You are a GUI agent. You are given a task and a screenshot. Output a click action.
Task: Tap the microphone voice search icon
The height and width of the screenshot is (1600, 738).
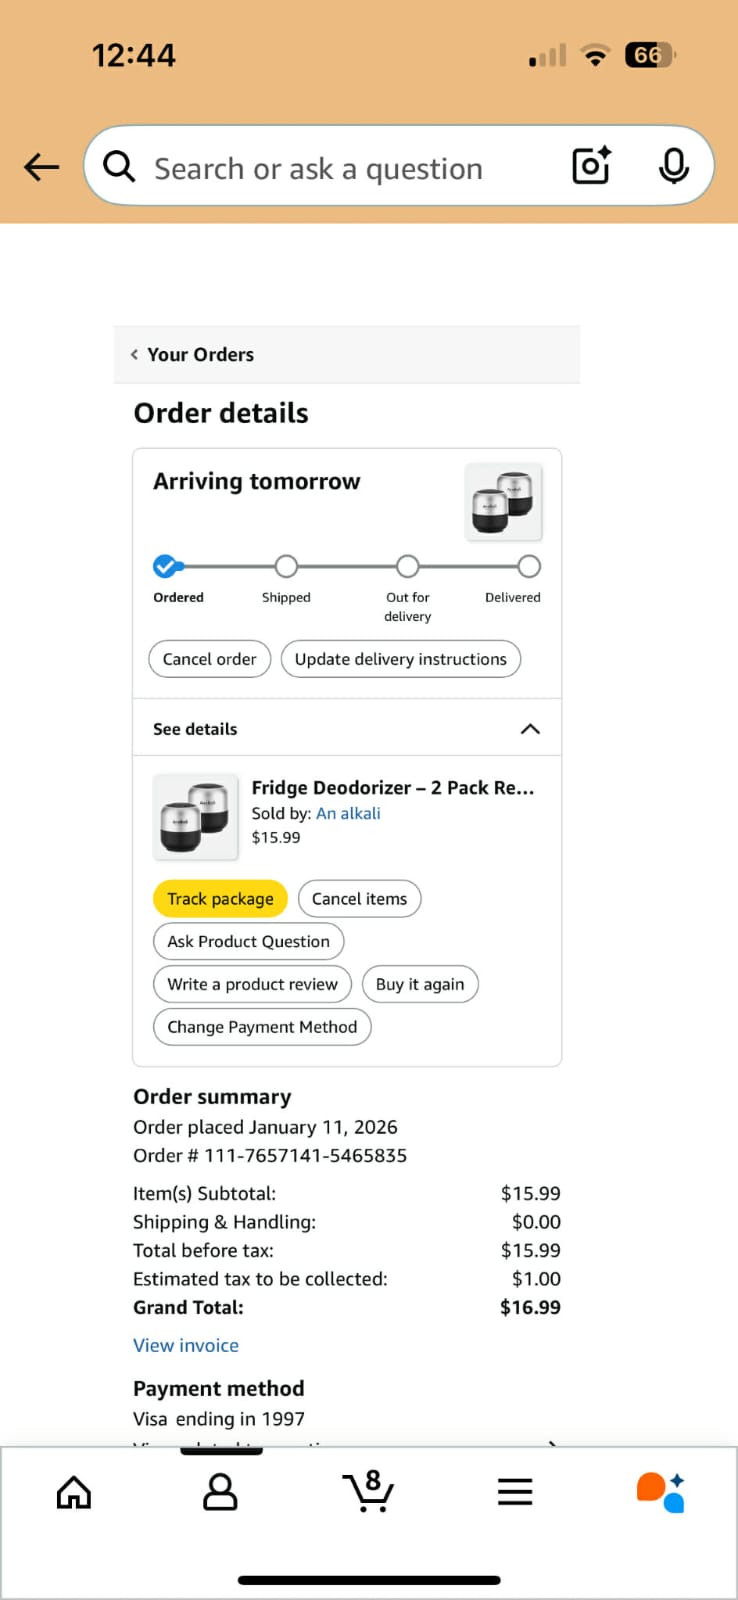673,166
